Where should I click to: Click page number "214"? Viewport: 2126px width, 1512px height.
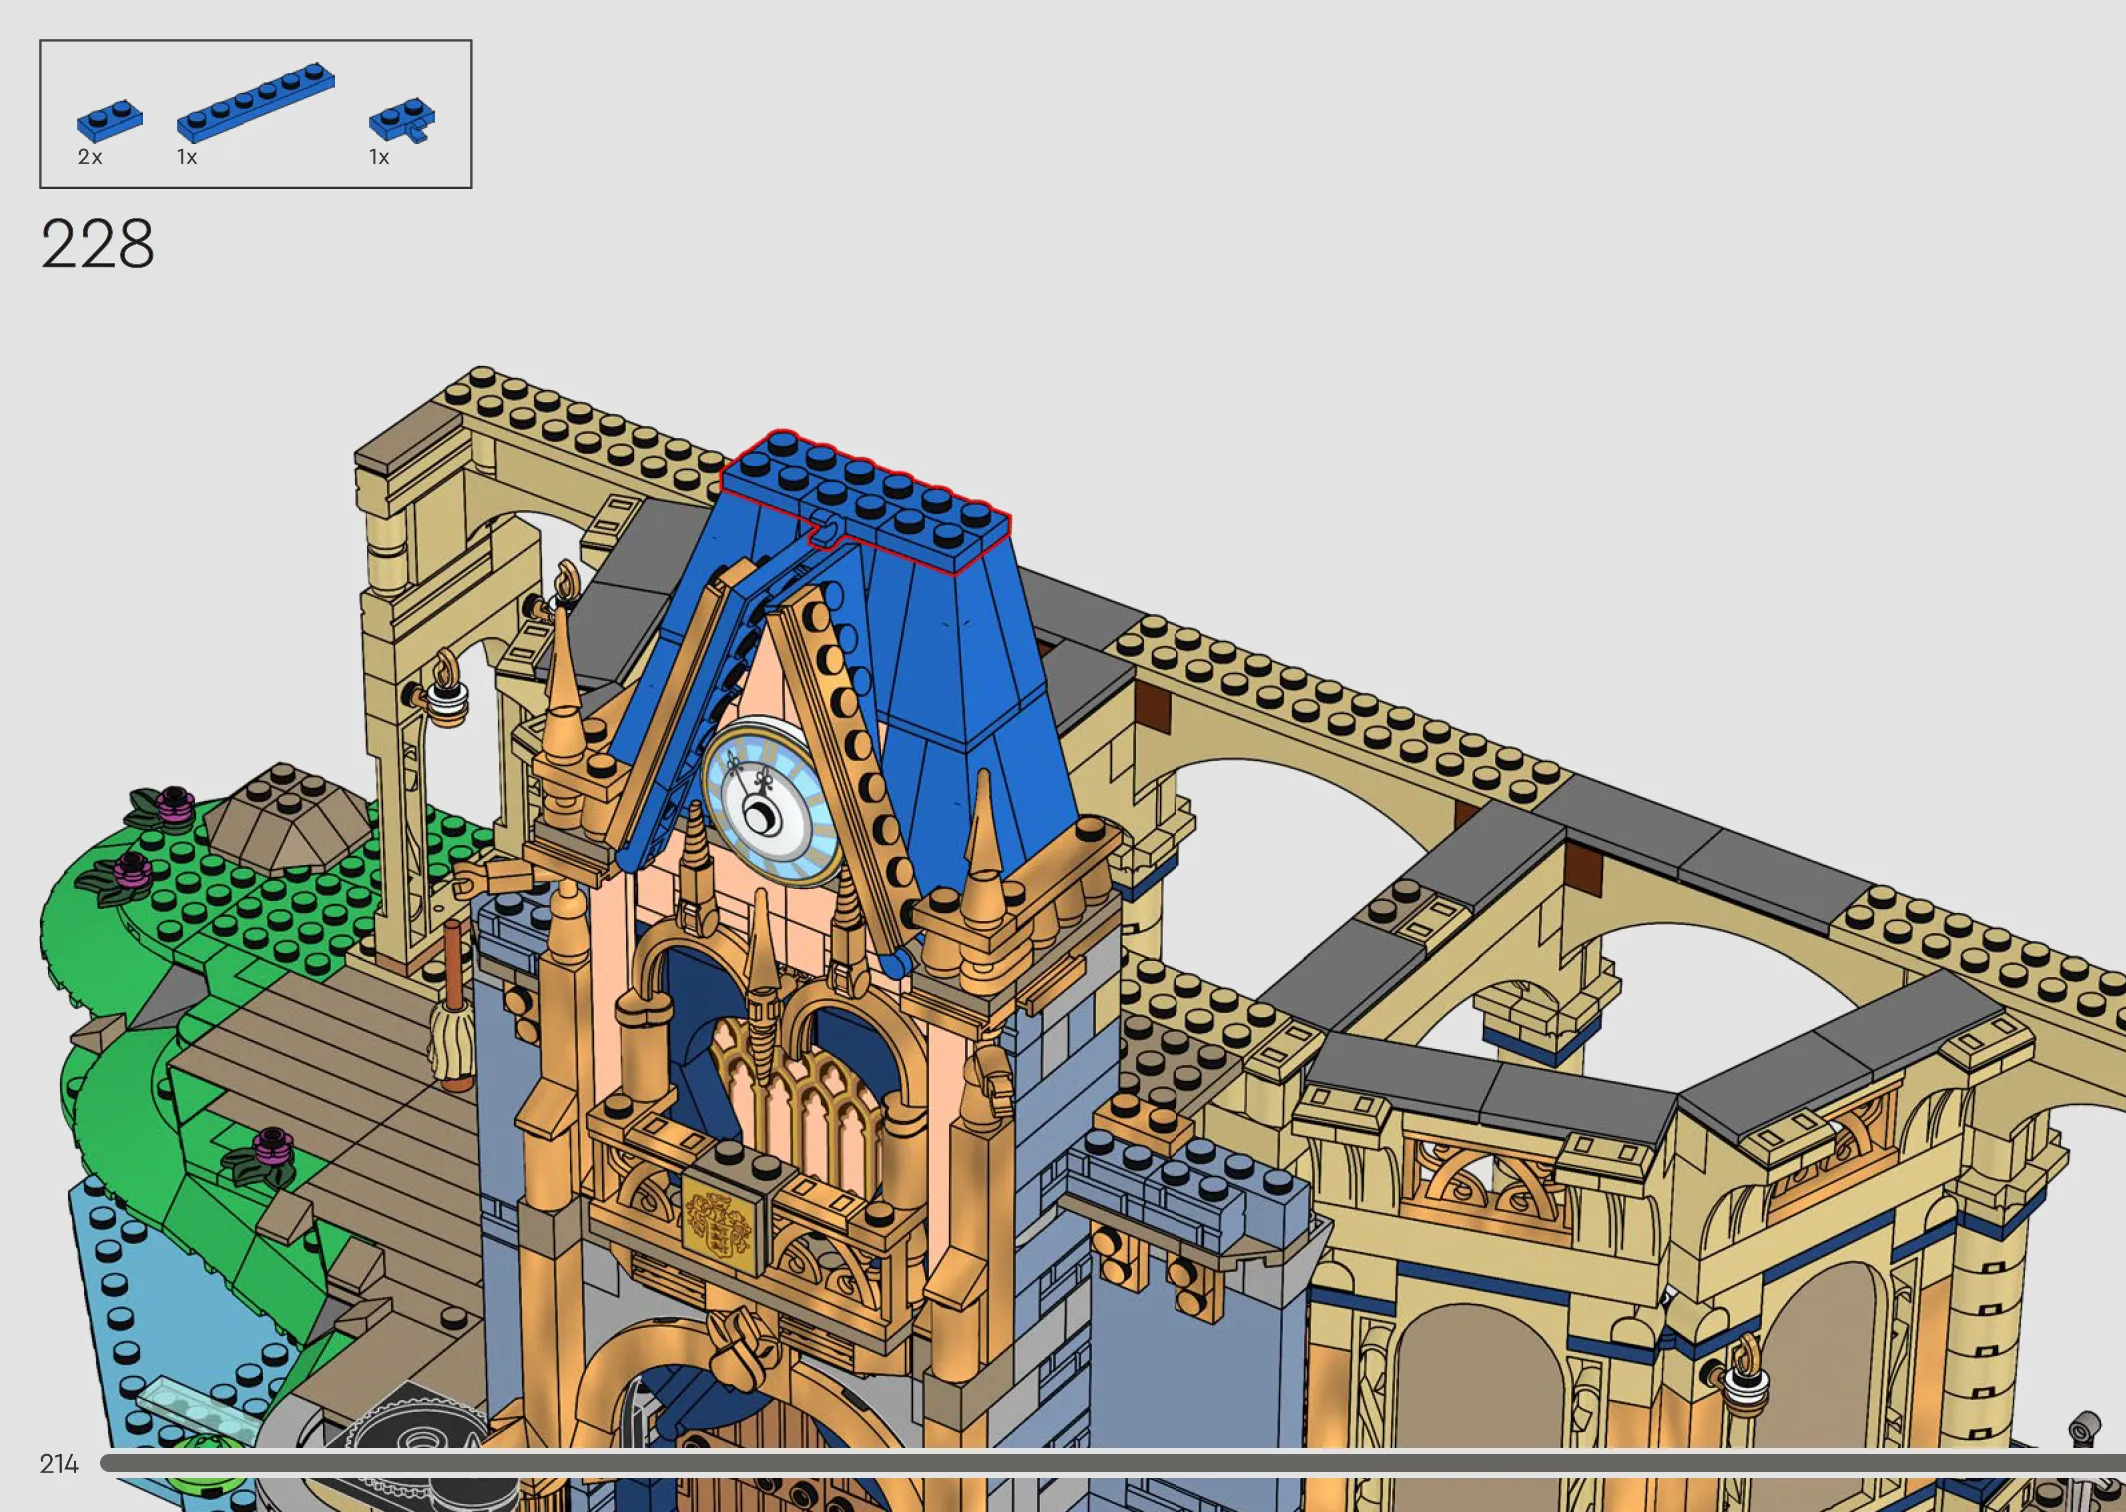[59, 1464]
